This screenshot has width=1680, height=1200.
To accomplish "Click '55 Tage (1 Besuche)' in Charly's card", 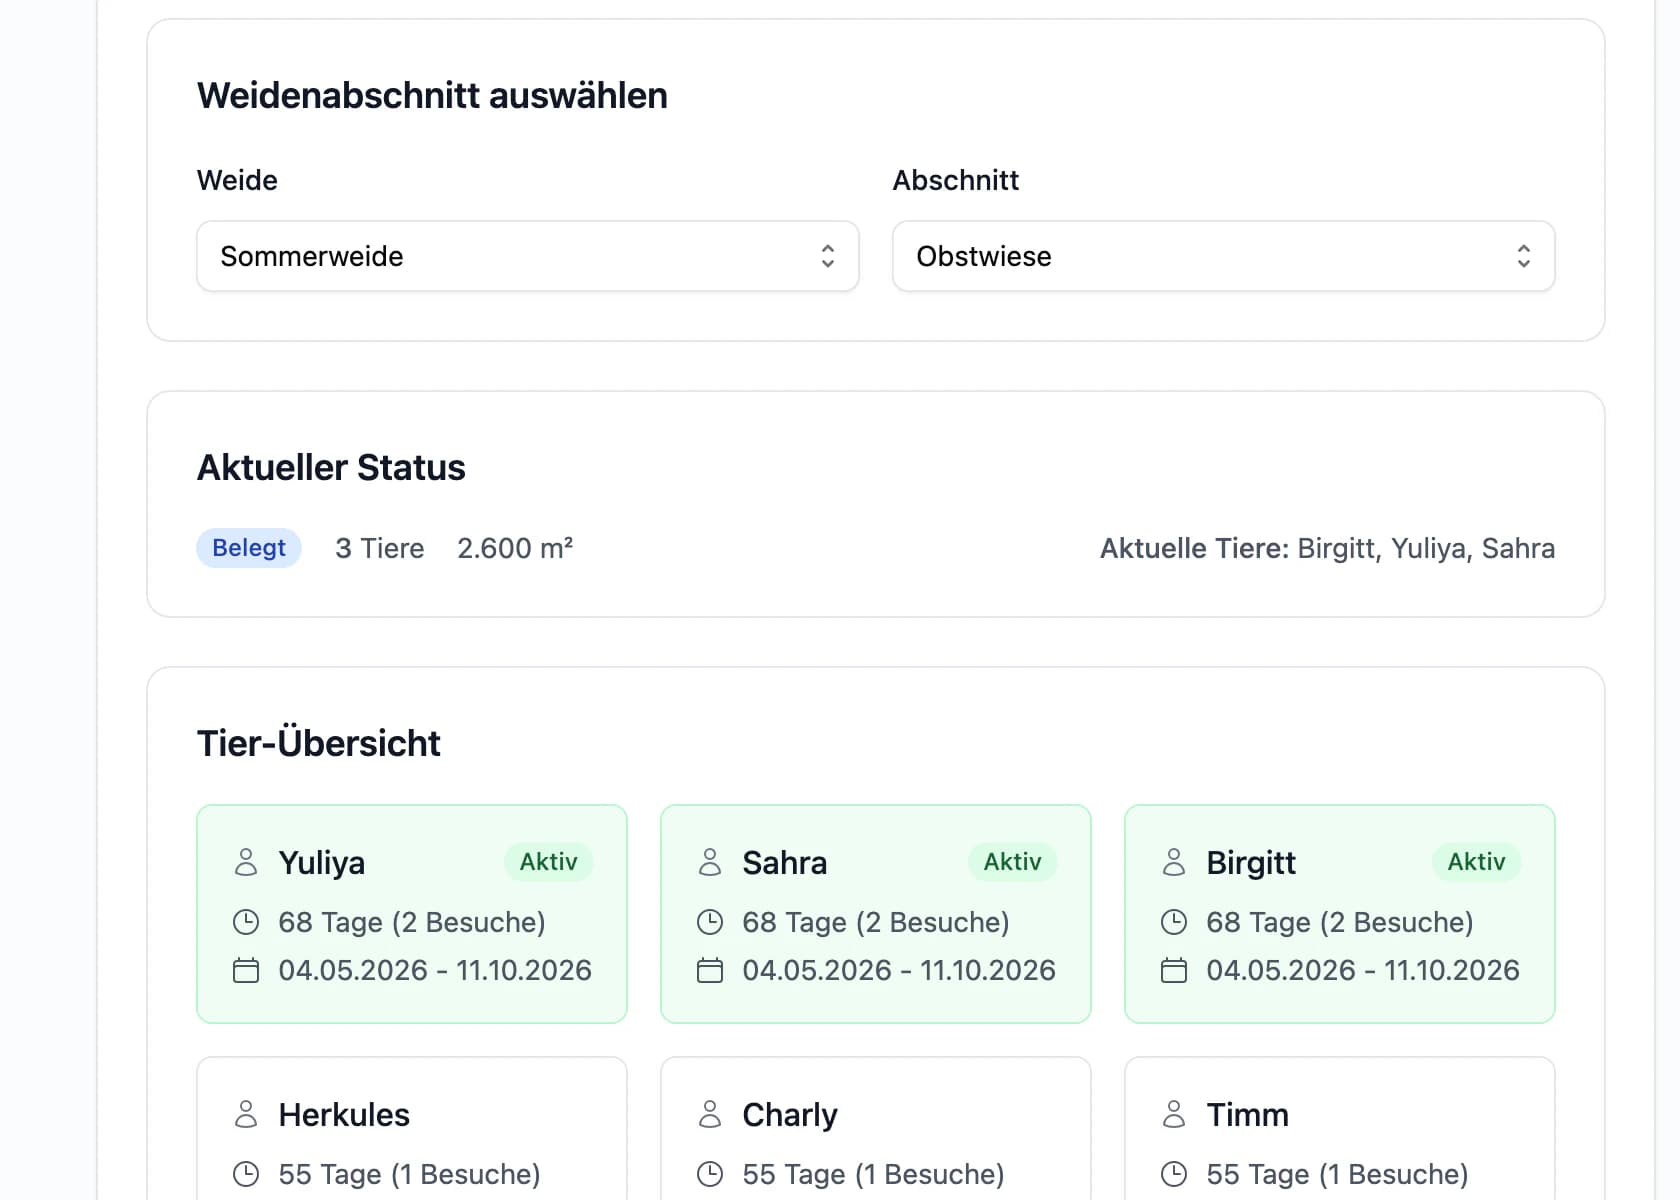I will pos(874,1174).
